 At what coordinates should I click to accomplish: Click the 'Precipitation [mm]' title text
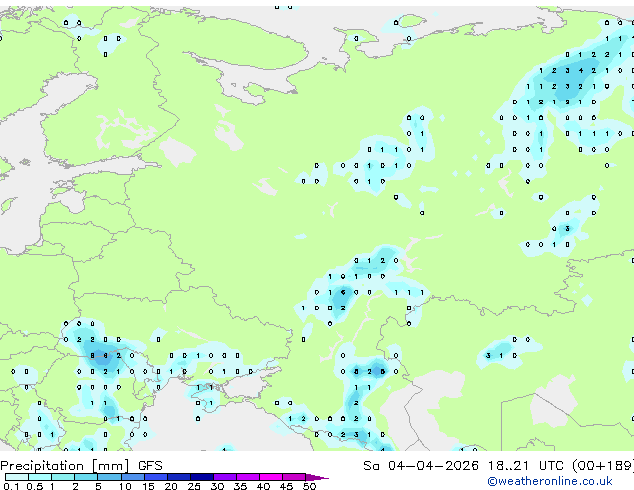click(x=65, y=466)
